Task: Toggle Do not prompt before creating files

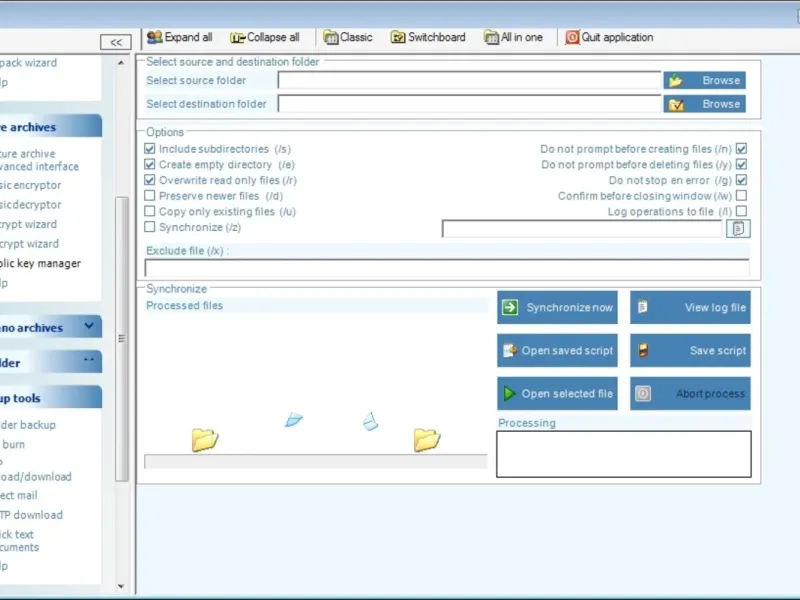Action: [741, 148]
